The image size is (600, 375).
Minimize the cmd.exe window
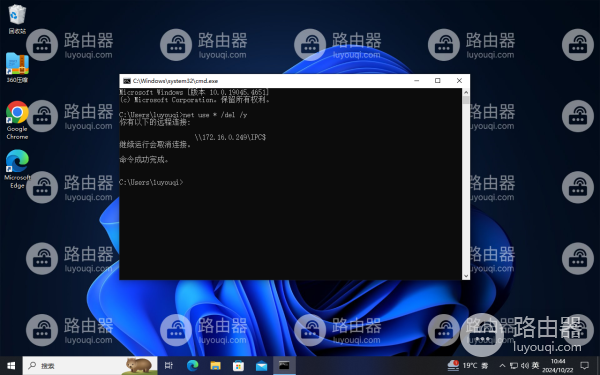click(x=417, y=81)
